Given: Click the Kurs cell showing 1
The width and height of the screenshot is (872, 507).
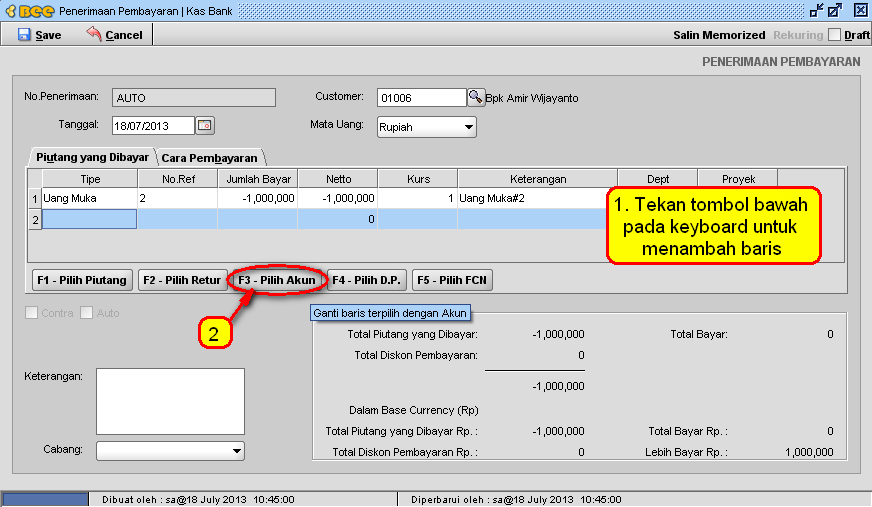Looking at the screenshot, I should (x=418, y=198).
